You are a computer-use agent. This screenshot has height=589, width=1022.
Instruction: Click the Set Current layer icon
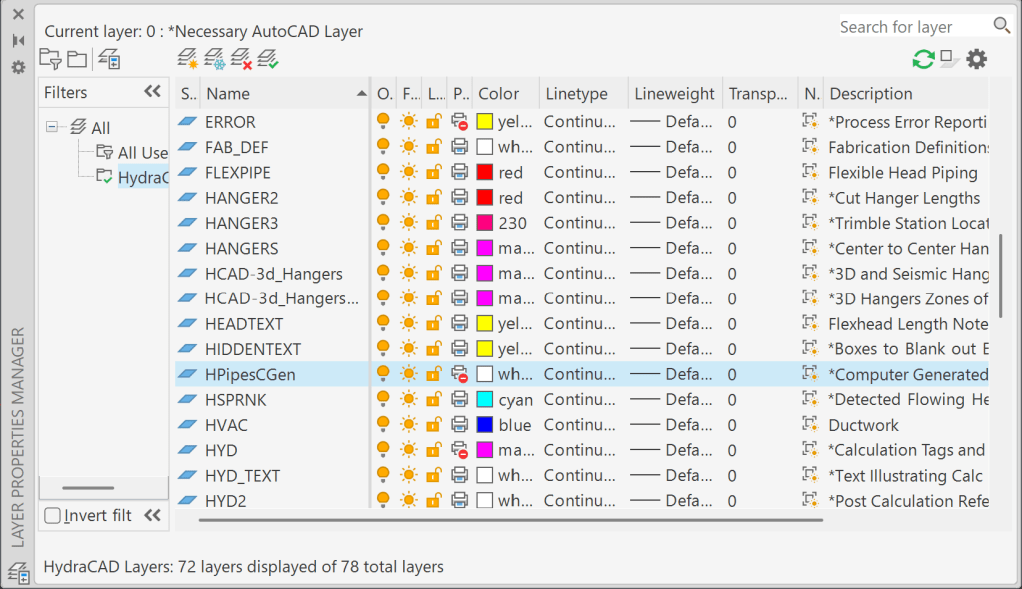click(268, 59)
